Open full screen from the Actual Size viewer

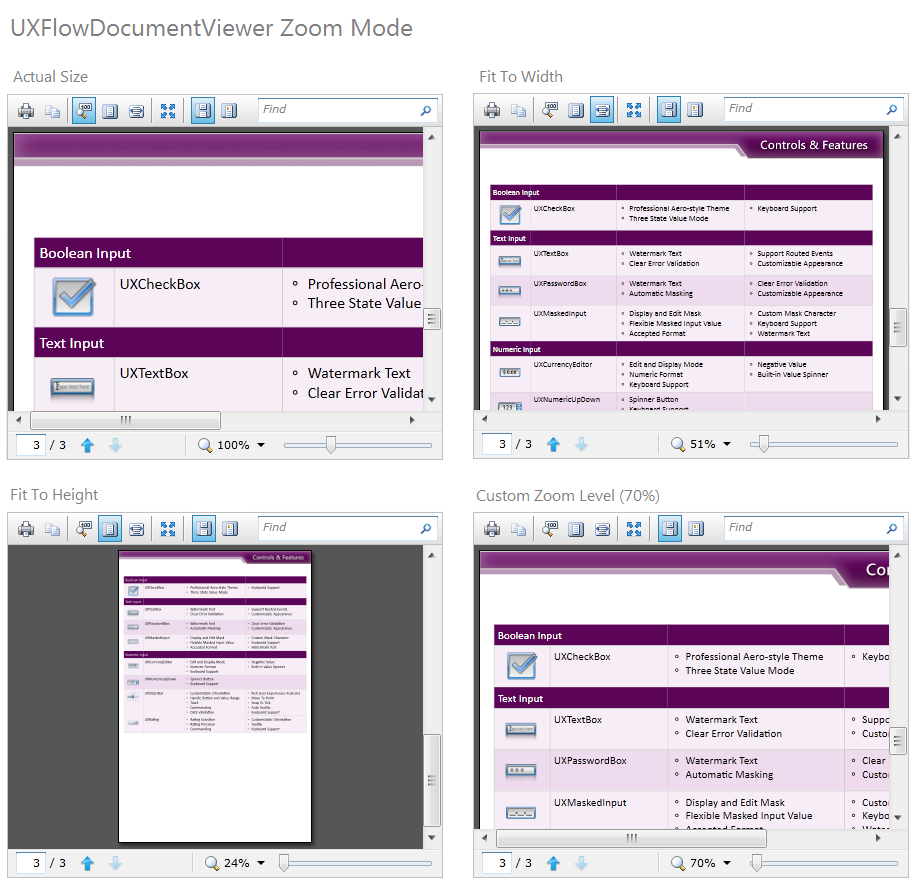point(168,111)
